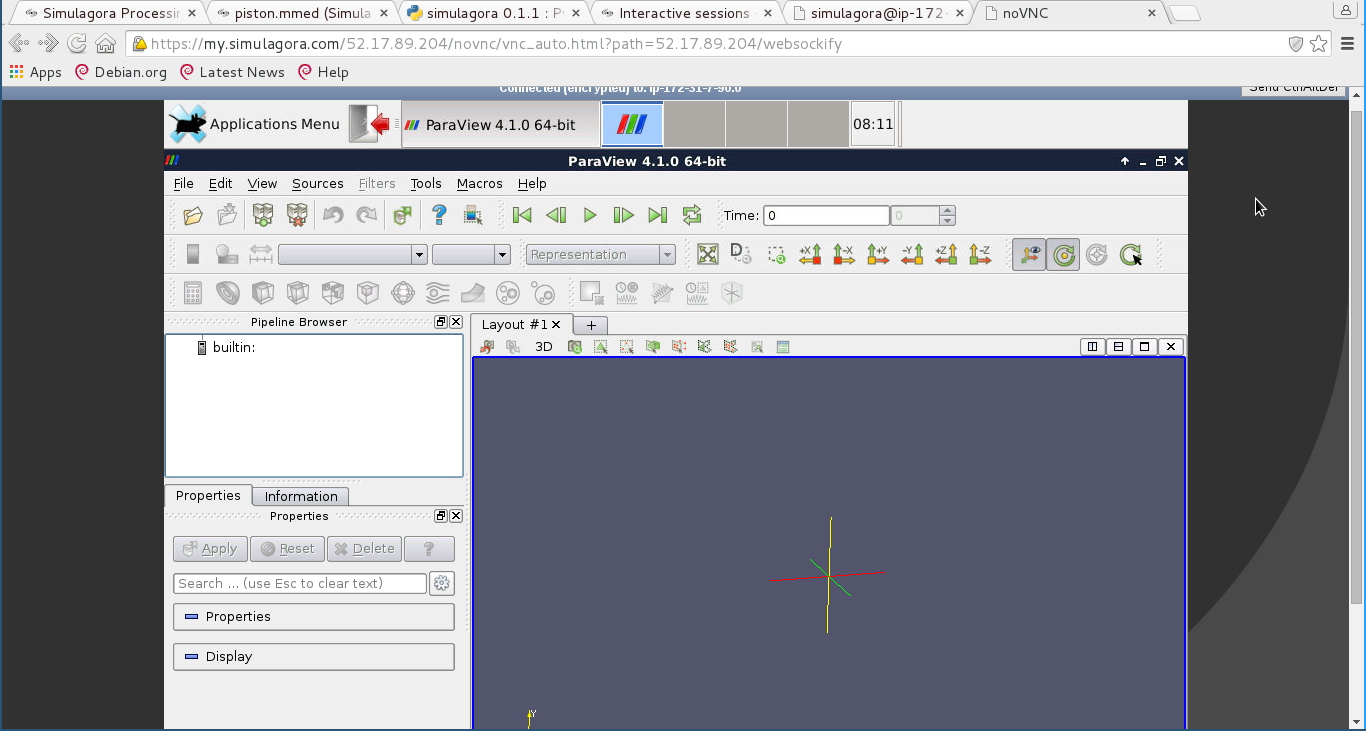1366x731 pixels.
Task: Open the Macros menu
Action: point(480,184)
